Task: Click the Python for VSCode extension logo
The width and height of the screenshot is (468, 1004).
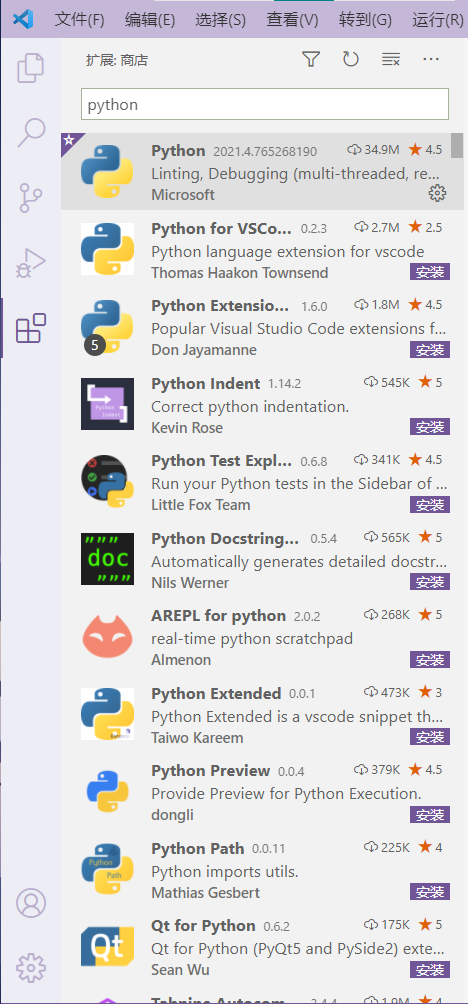Action: pyautogui.click(x=107, y=249)
